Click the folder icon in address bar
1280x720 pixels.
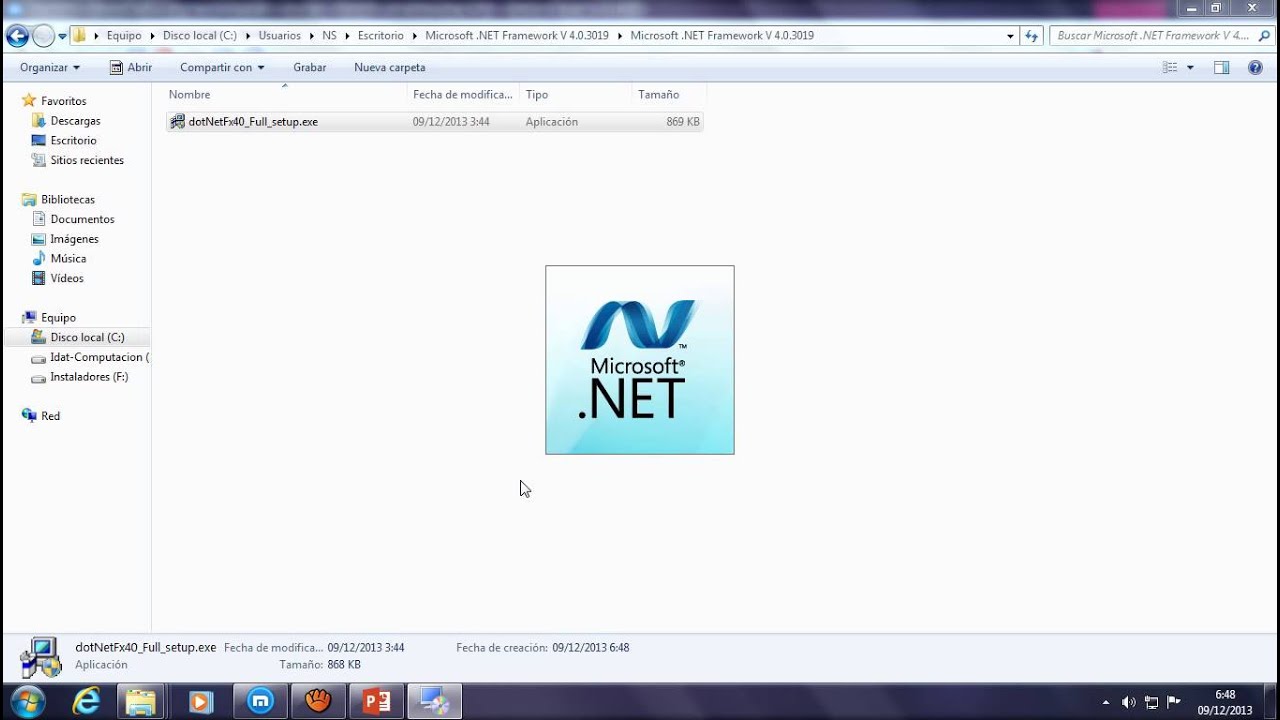[x=79, y=35]
